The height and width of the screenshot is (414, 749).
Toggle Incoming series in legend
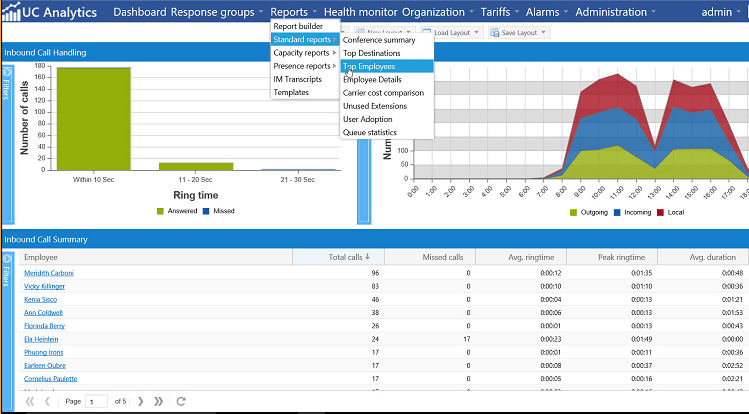click(632, 212)
